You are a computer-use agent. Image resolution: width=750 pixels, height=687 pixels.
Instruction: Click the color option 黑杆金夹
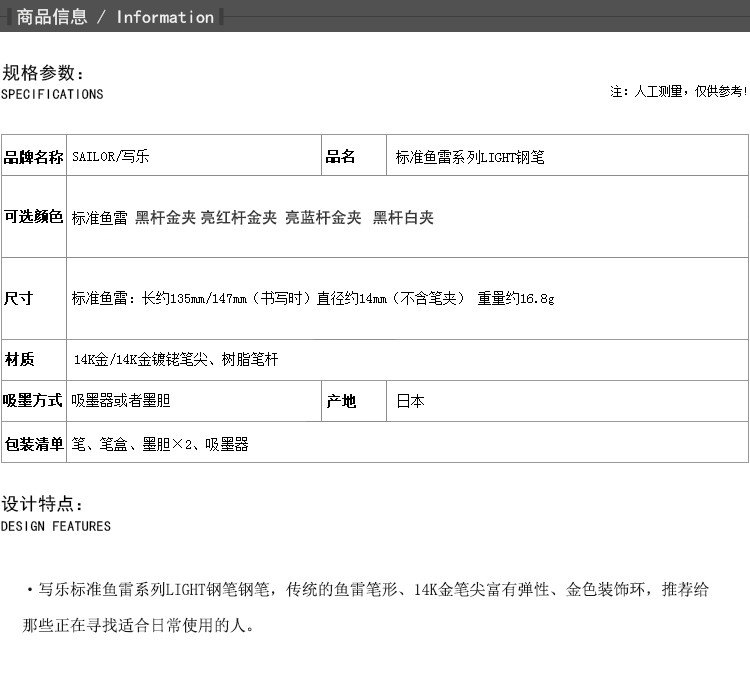tap(165, 218)
